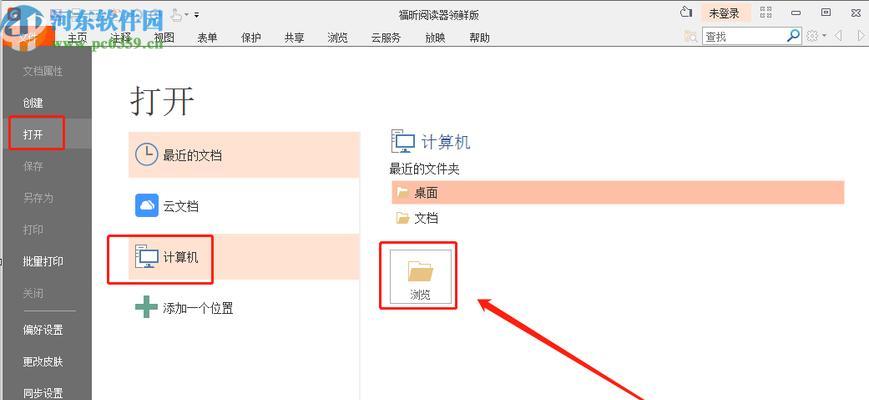
Task: Choose 关闭 in the file sidebar
Action: click(x=33, y=293)
